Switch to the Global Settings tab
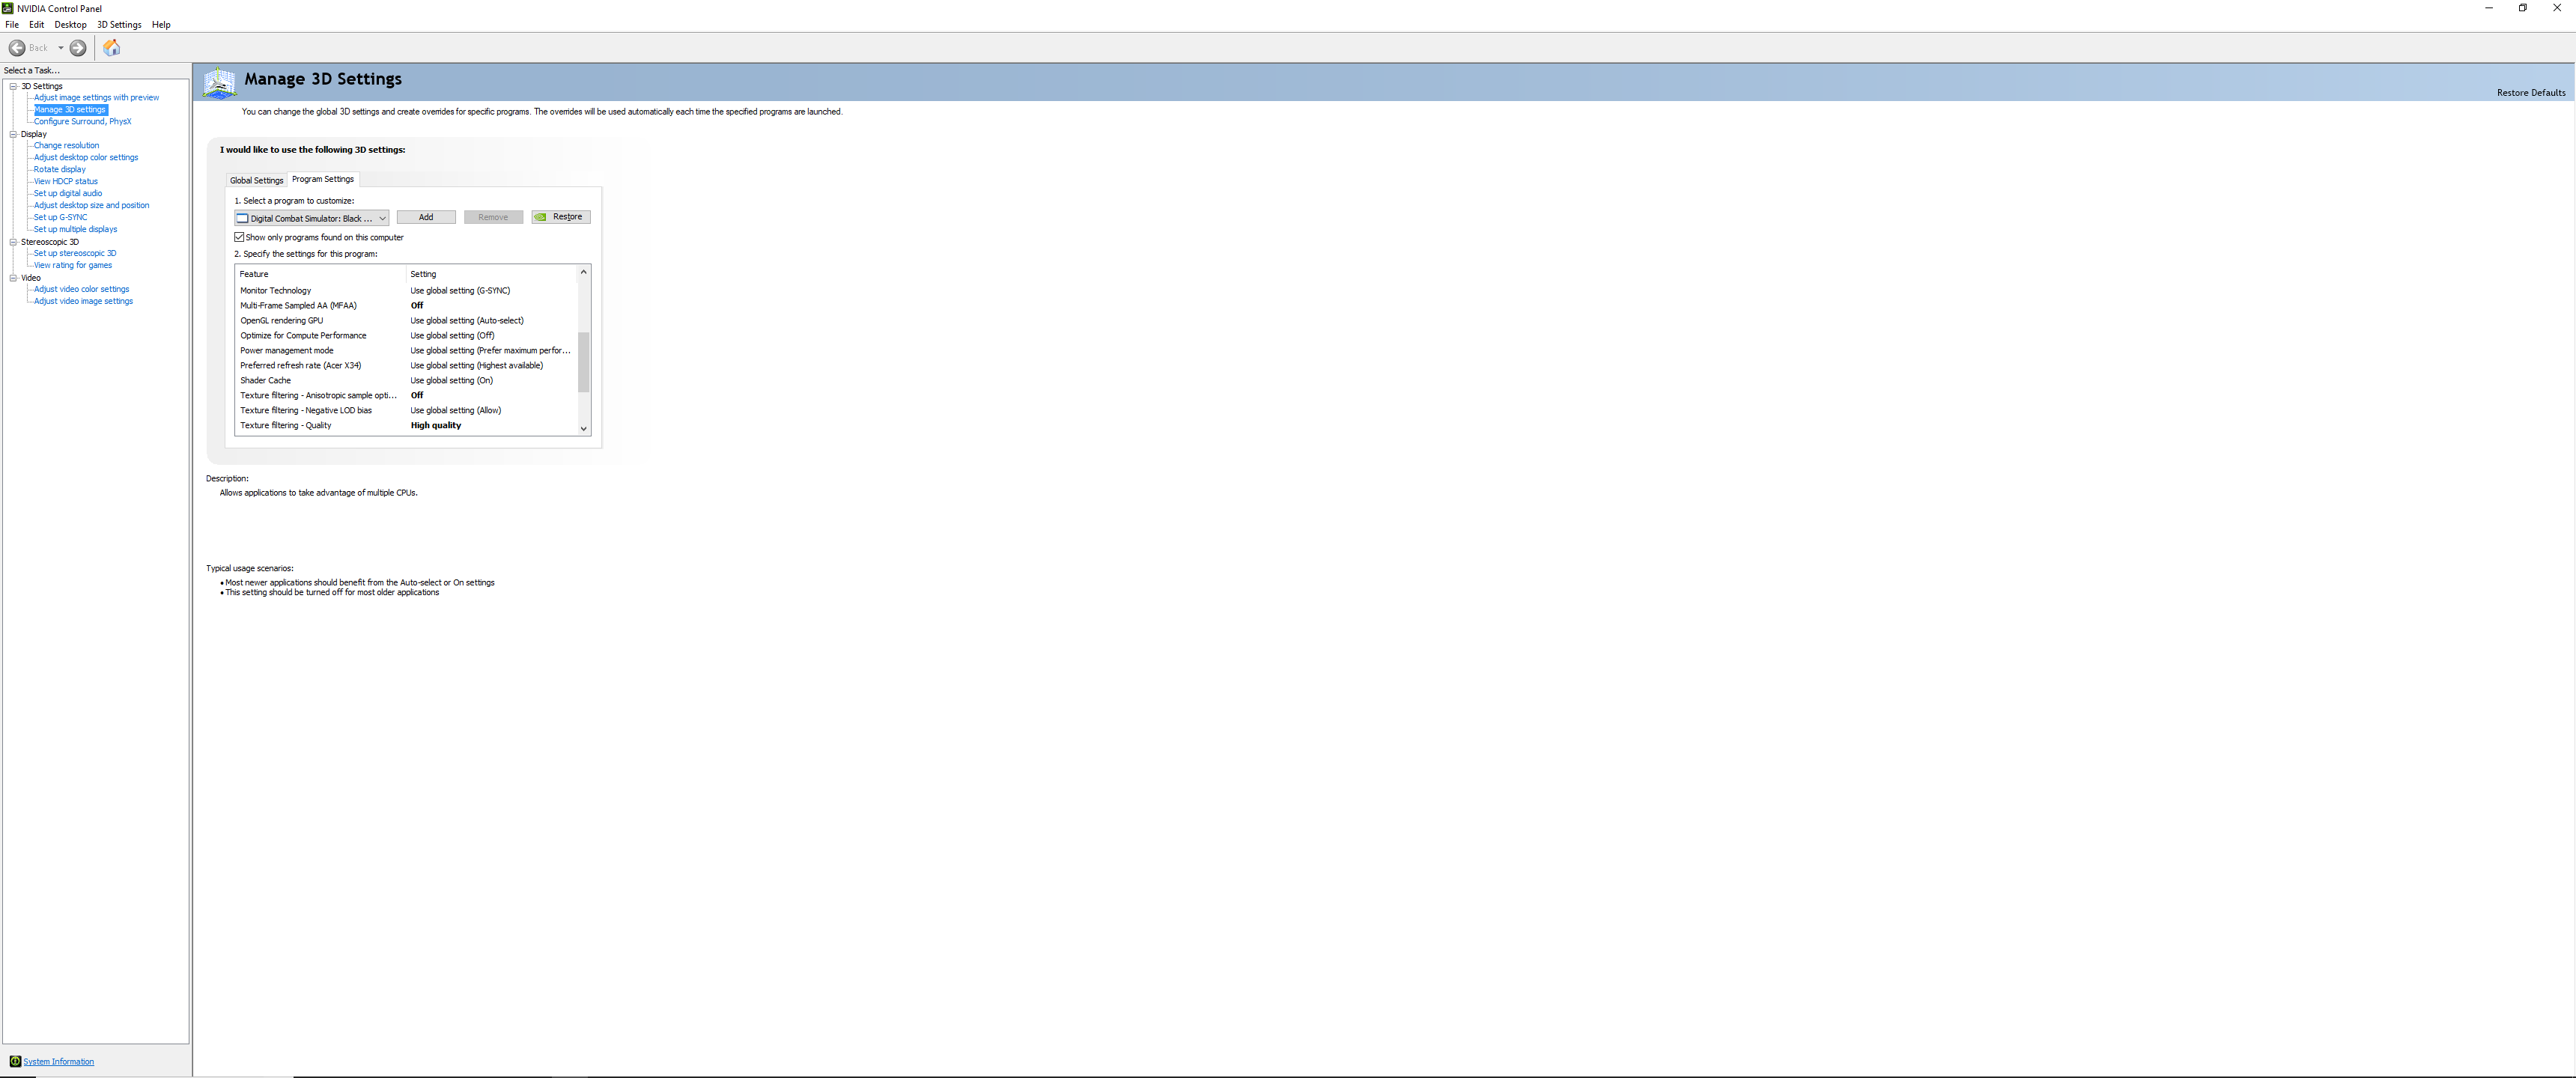This screenshot has height=1078, width=2576. click(257, 180)
